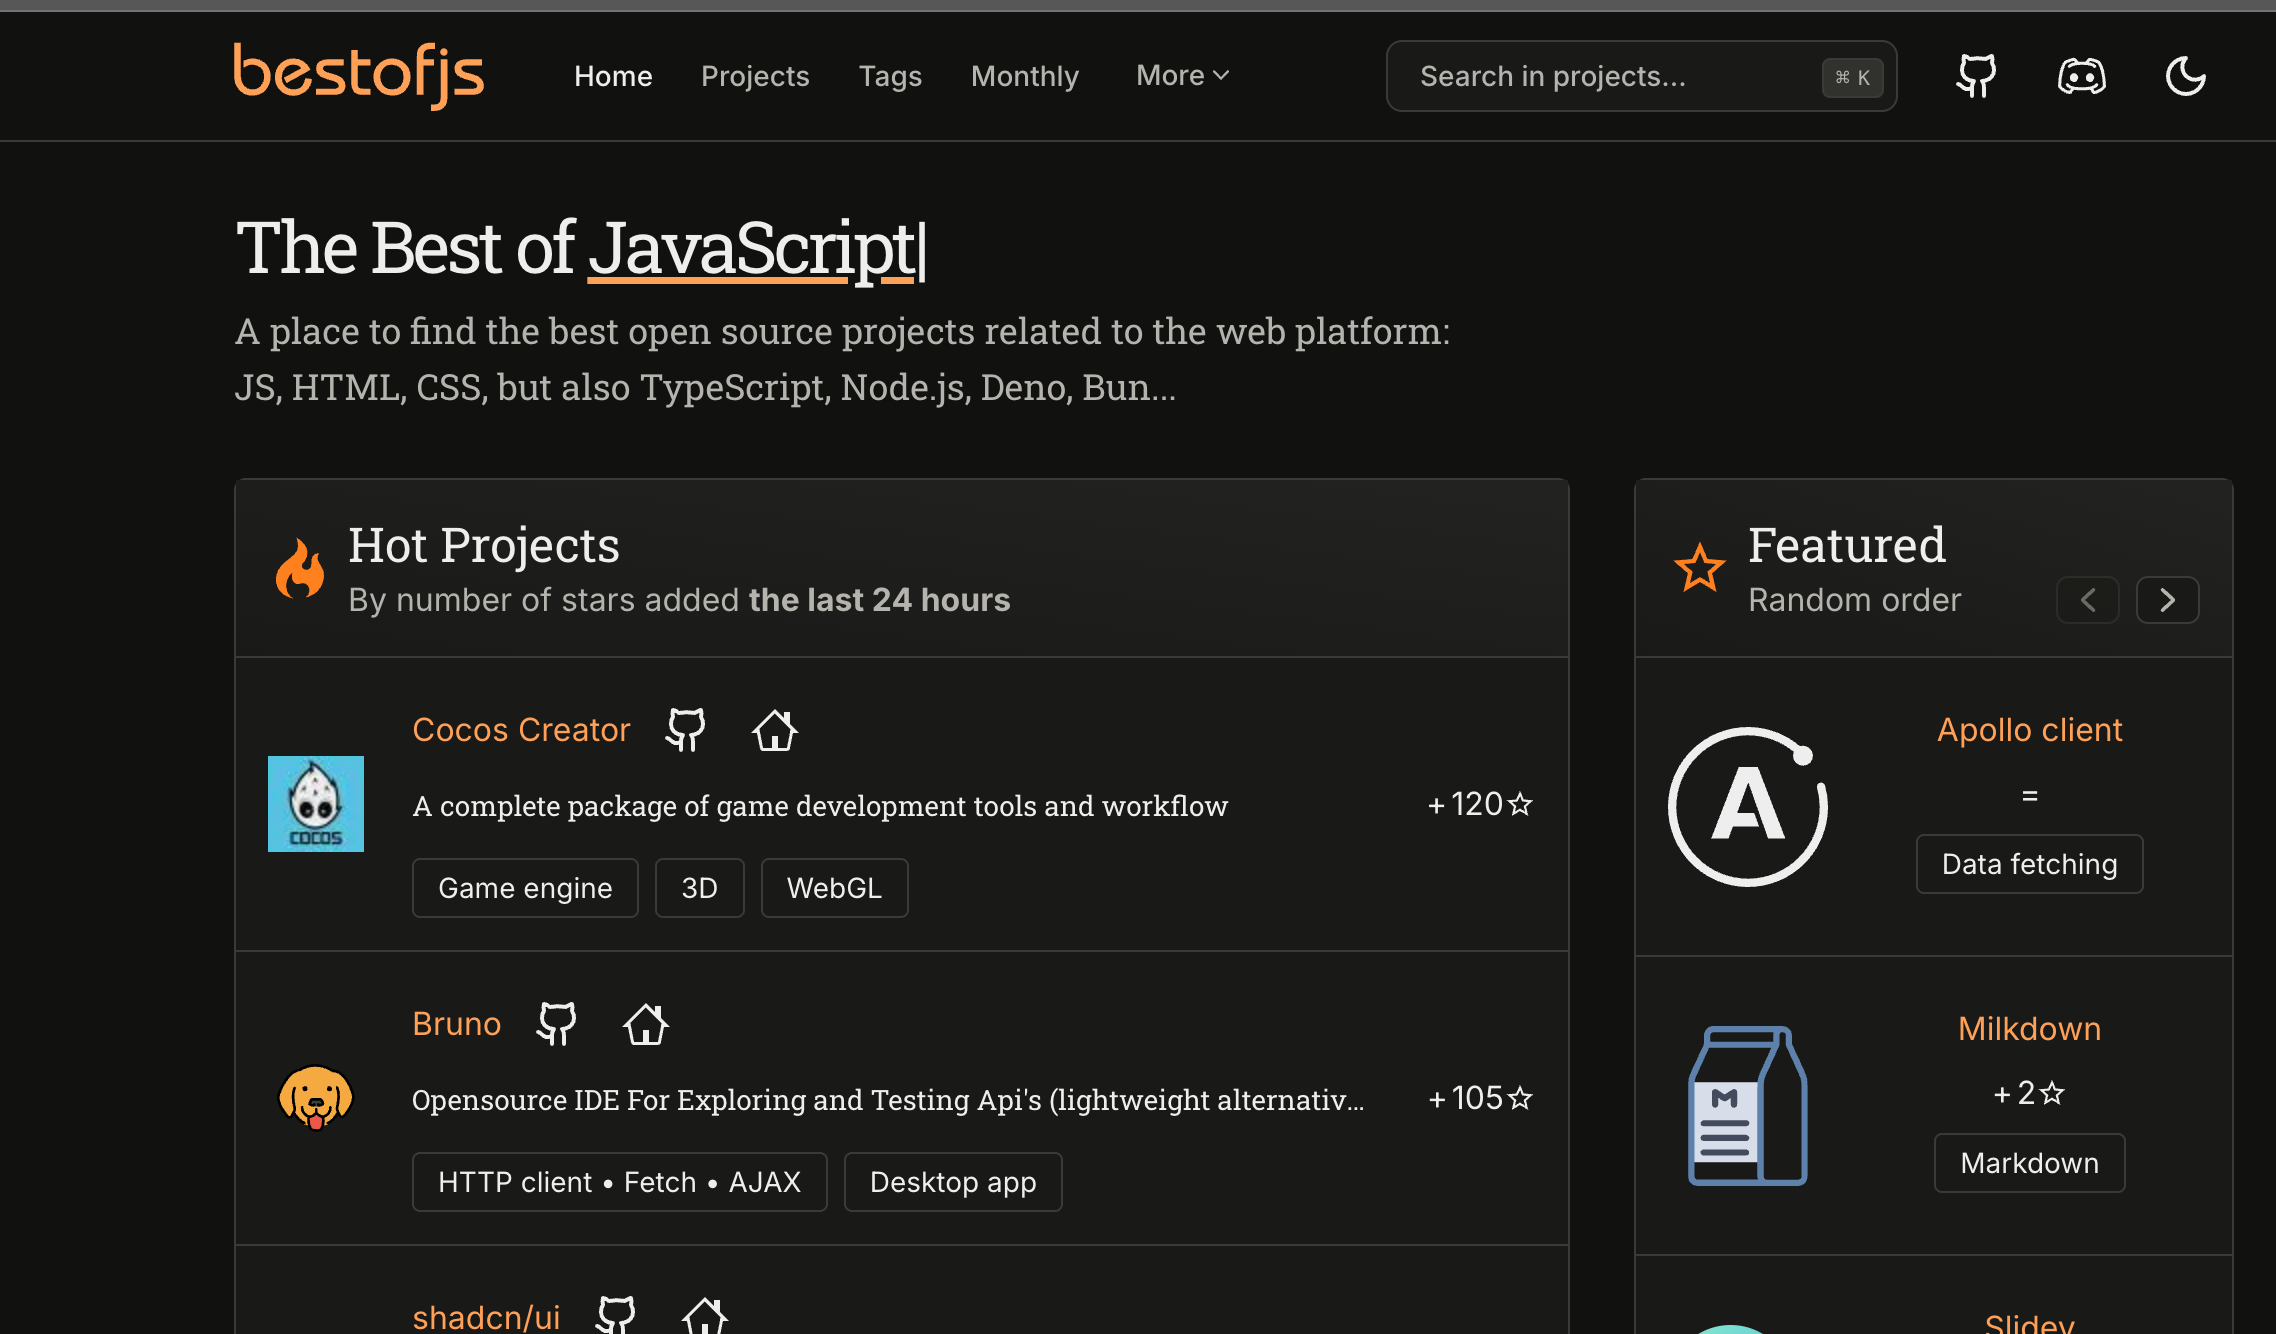Open shadcn/ui homepage icon
Image resolution: width=2276 pixels, height=1334 pixels.
pos(704,1316)
